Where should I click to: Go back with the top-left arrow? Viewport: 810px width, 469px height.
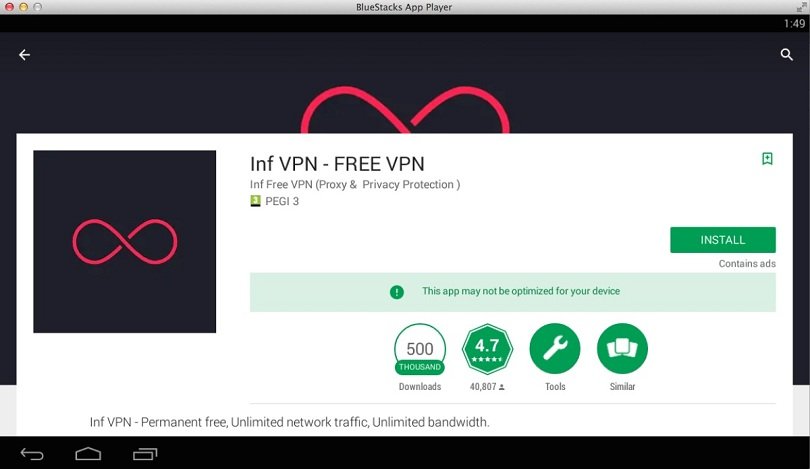[24, 55]
